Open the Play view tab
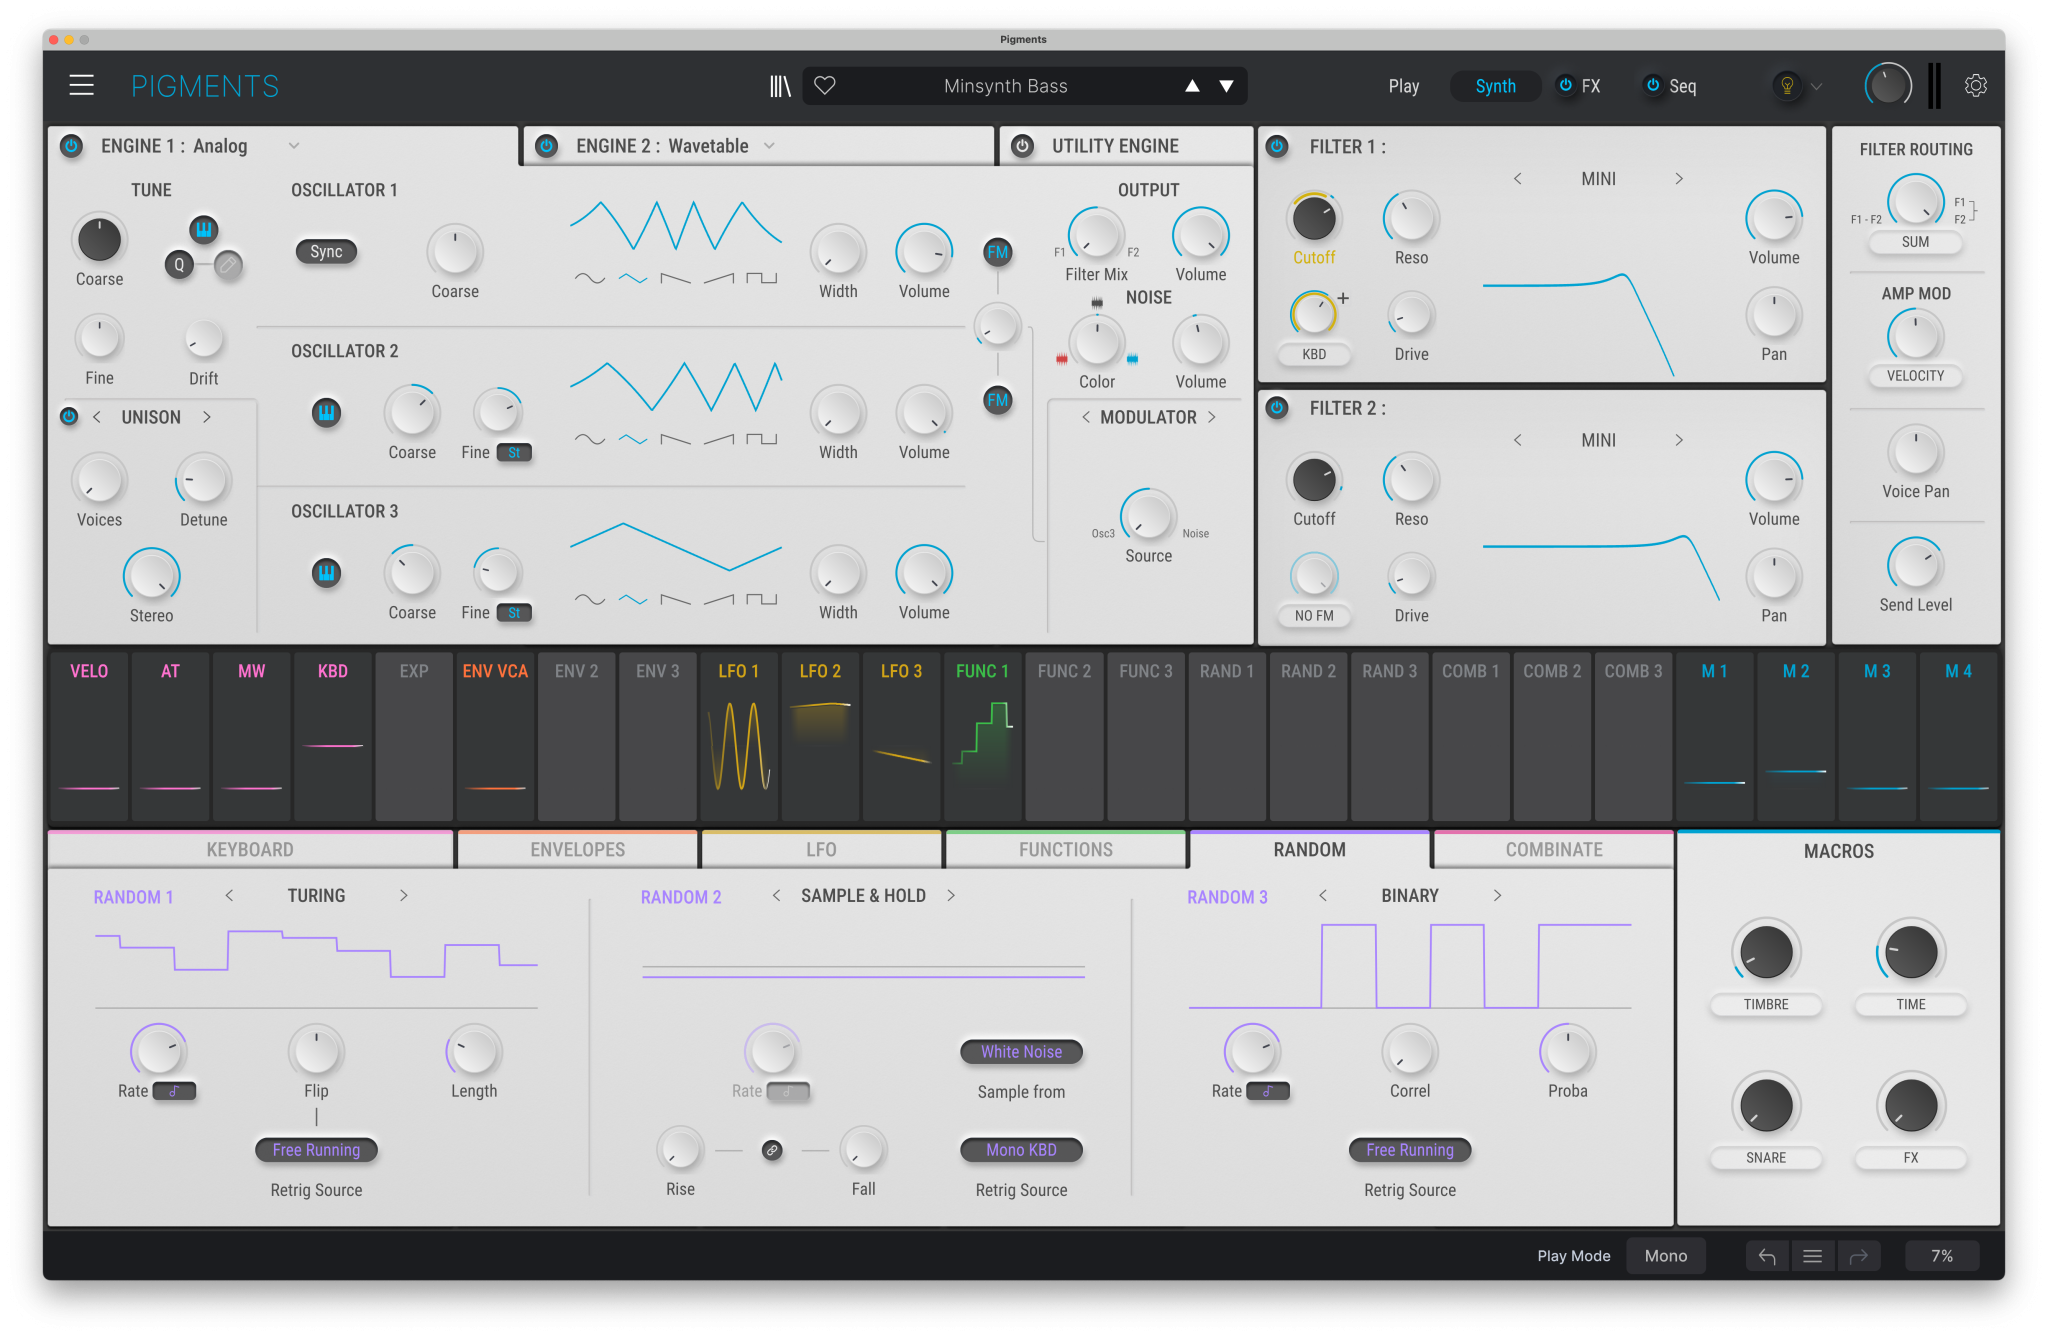 coord(1403,86)
